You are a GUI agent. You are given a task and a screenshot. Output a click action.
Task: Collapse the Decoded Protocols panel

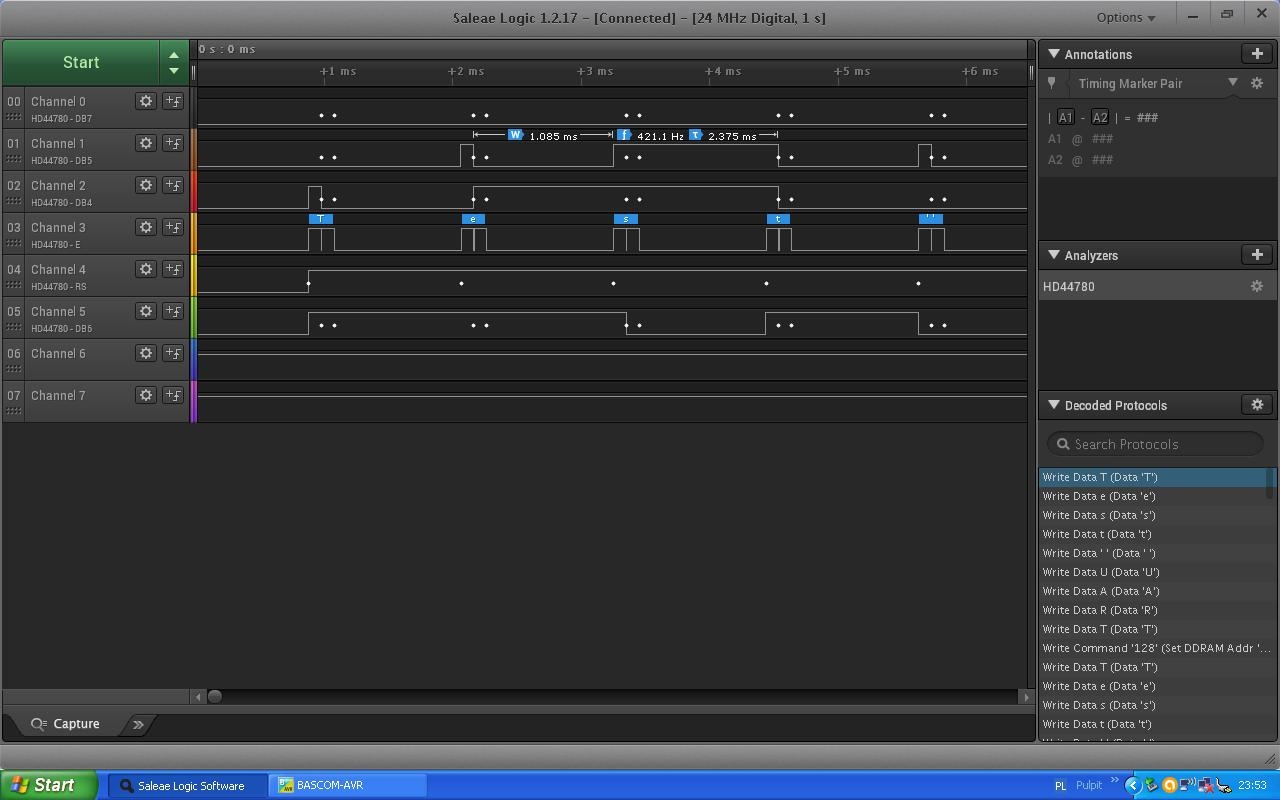coord(1053,405)
